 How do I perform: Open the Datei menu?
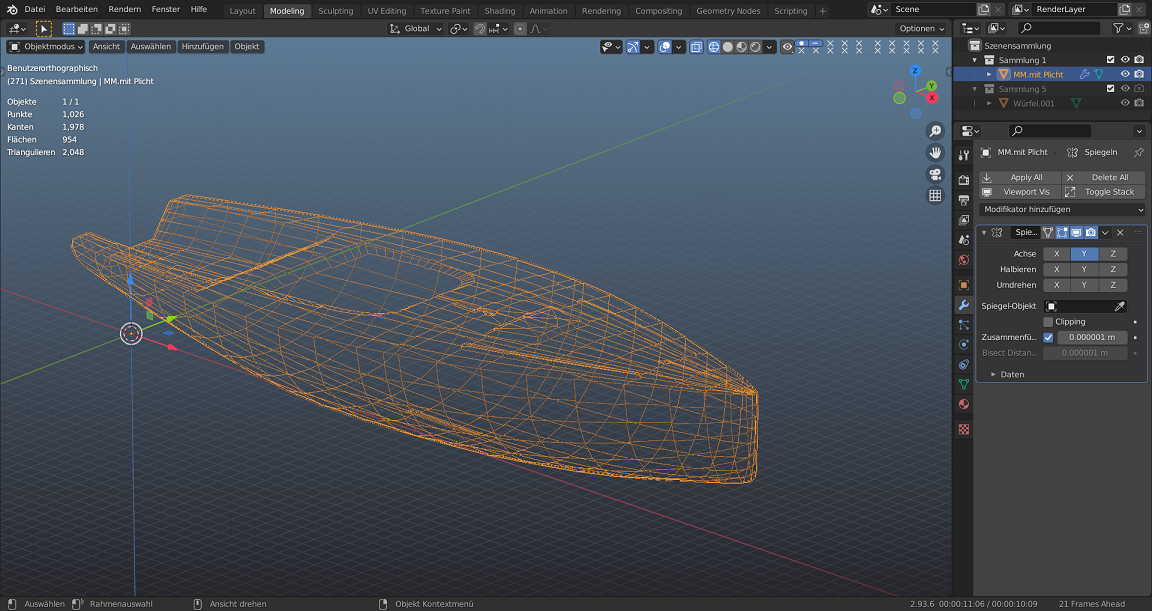(x=35, y=10)
